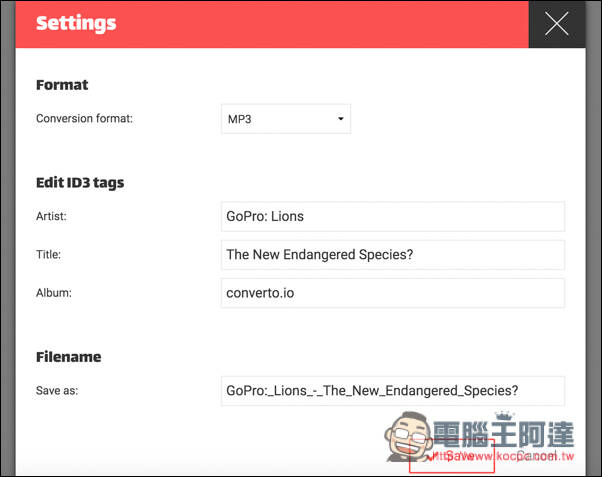
Task: Close the Settings dialog with the X
Action: 557,24
